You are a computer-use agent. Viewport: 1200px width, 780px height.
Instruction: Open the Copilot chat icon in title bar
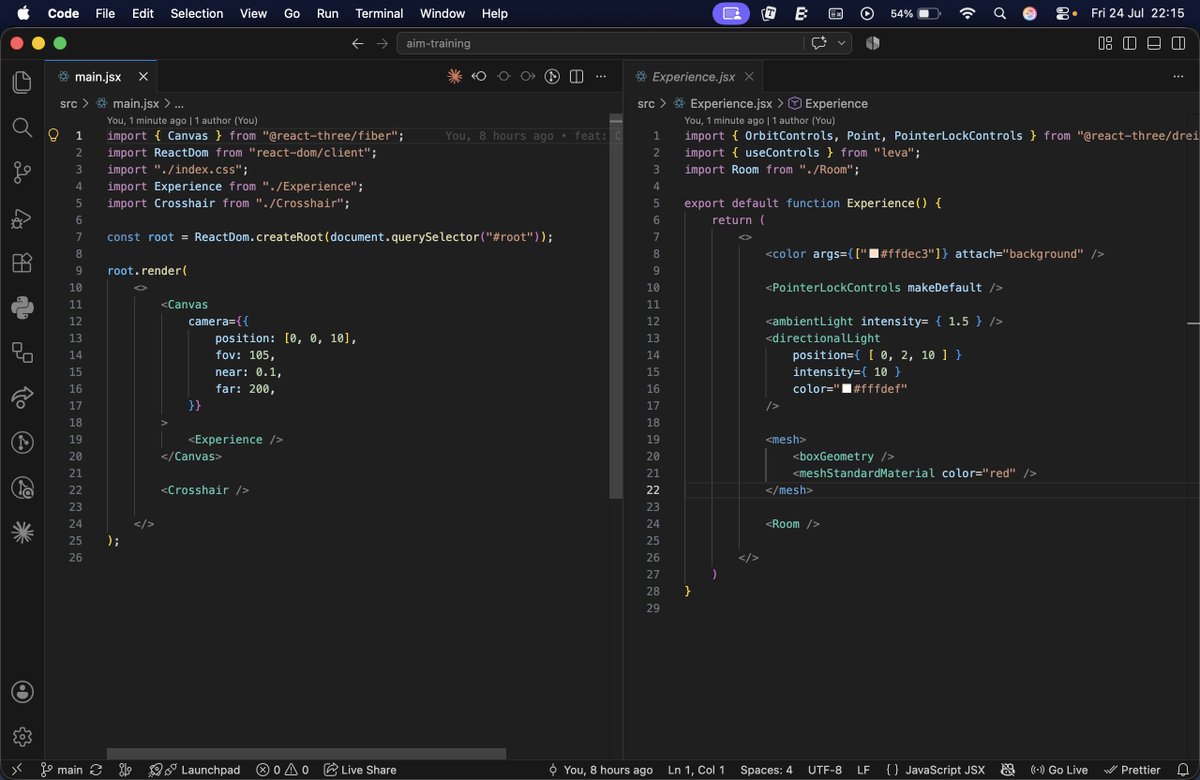[x=819, y=43]
